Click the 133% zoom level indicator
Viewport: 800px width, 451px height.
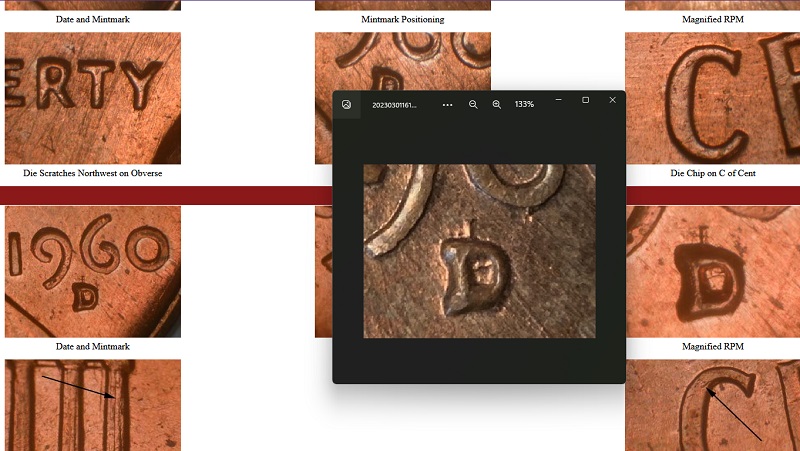[524, 104]
